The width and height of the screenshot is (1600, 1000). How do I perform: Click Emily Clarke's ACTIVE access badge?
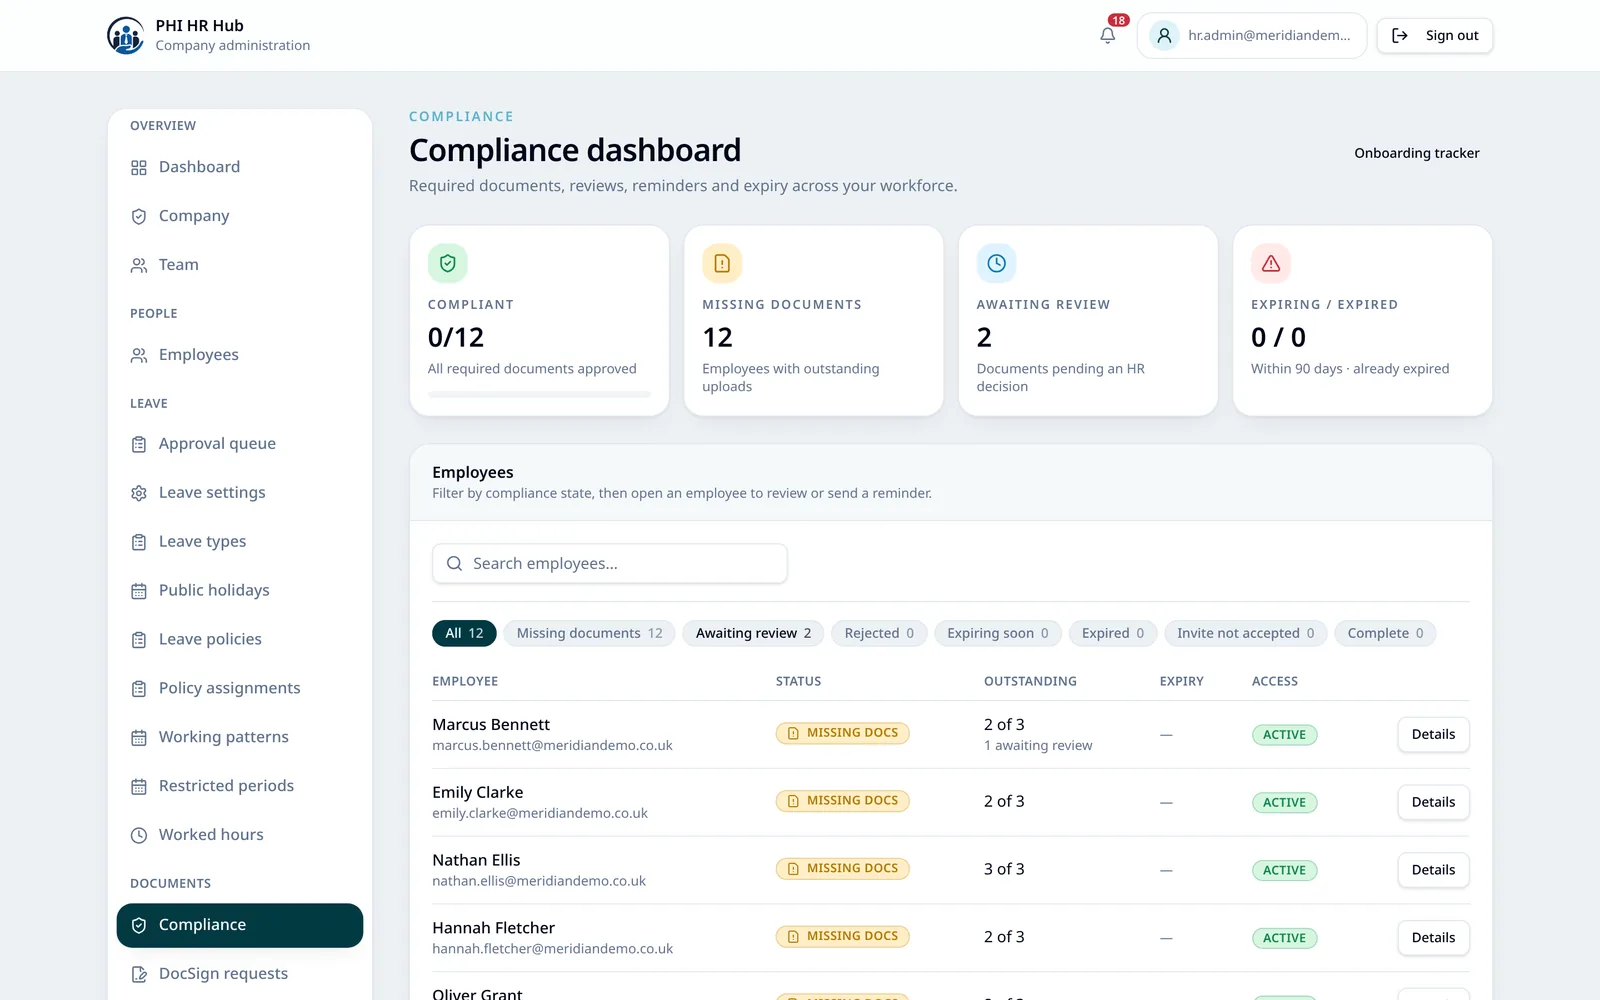click(1284, 803)
